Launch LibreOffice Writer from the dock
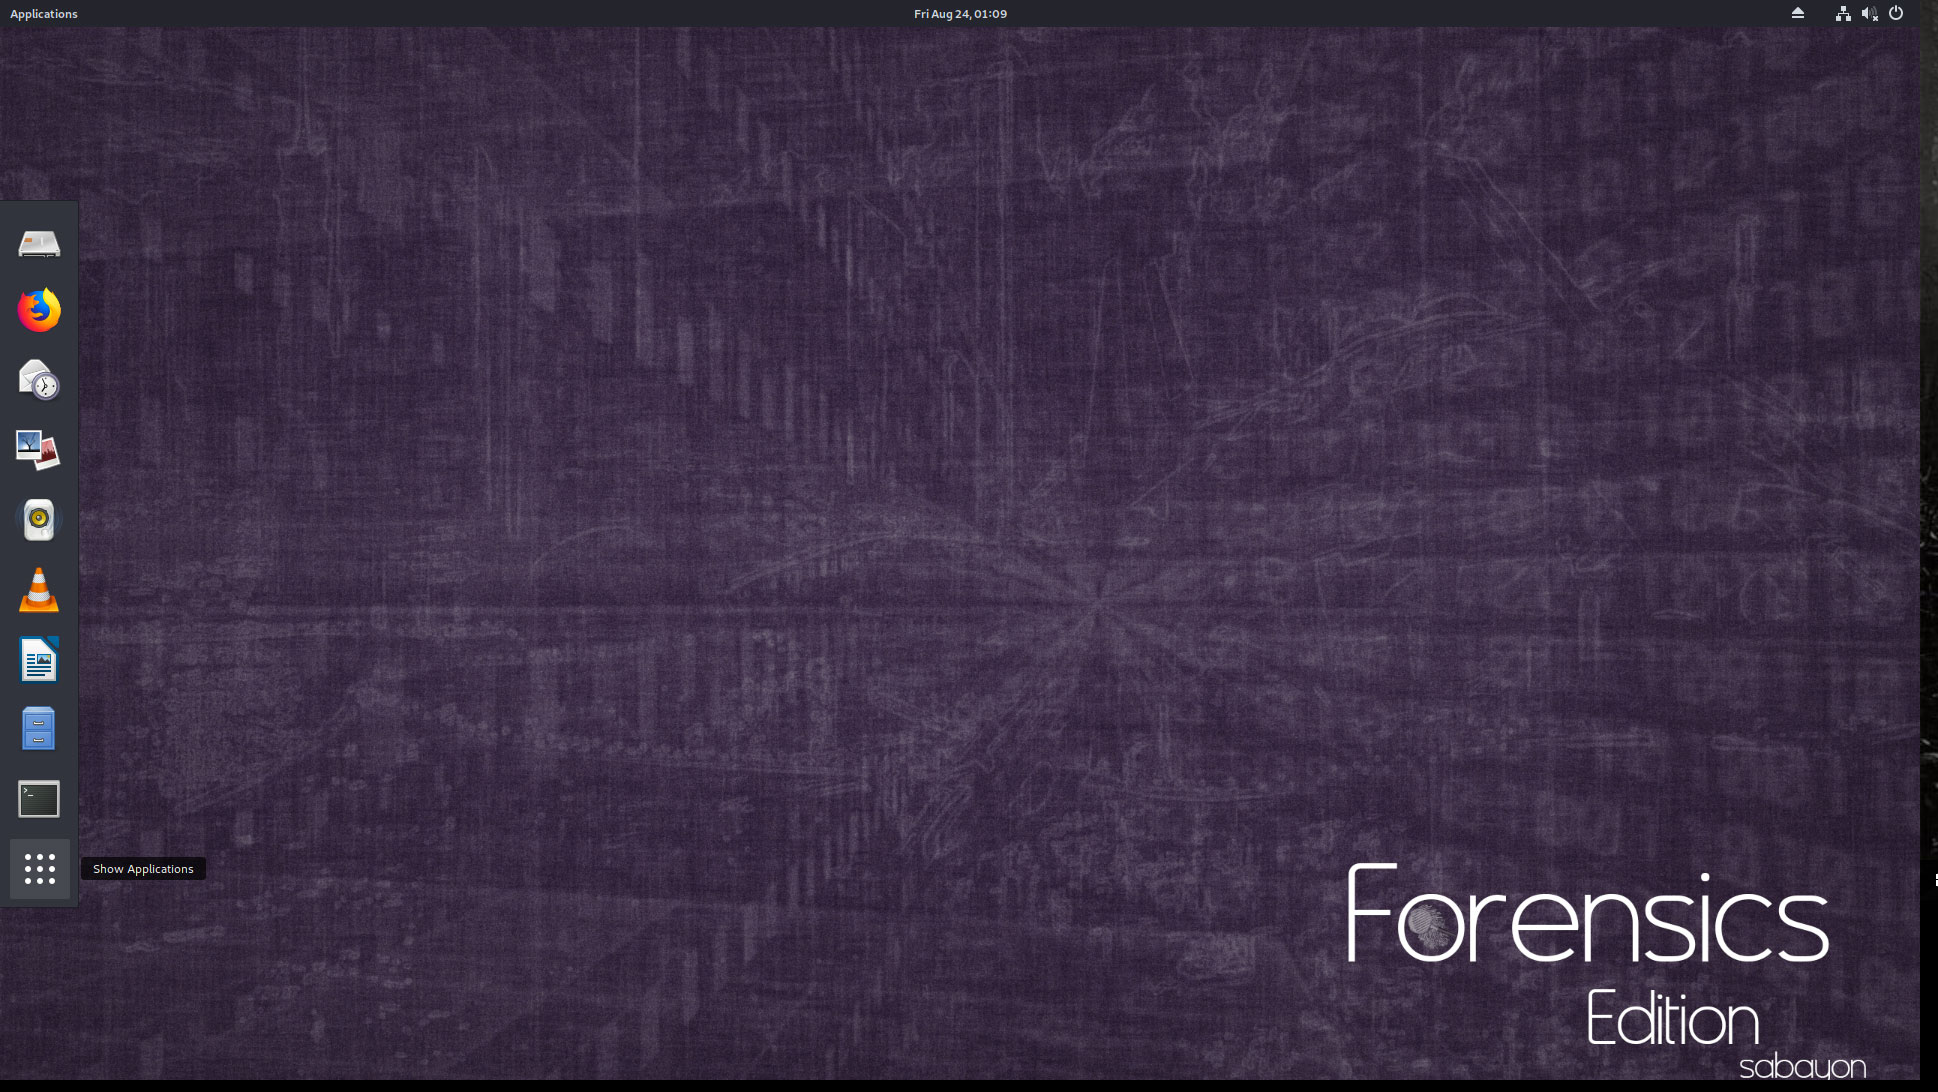1938x1092 pixels. (x=39, y=659)
